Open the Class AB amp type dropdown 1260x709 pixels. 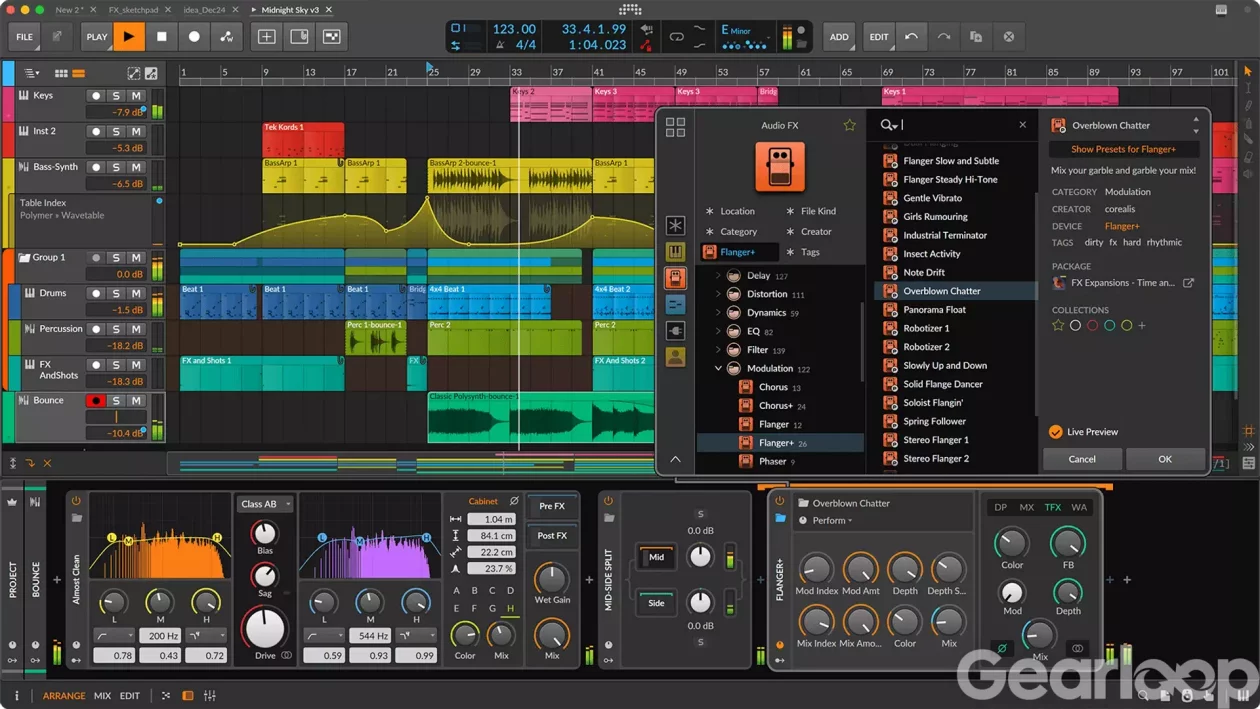click(265, 504)
